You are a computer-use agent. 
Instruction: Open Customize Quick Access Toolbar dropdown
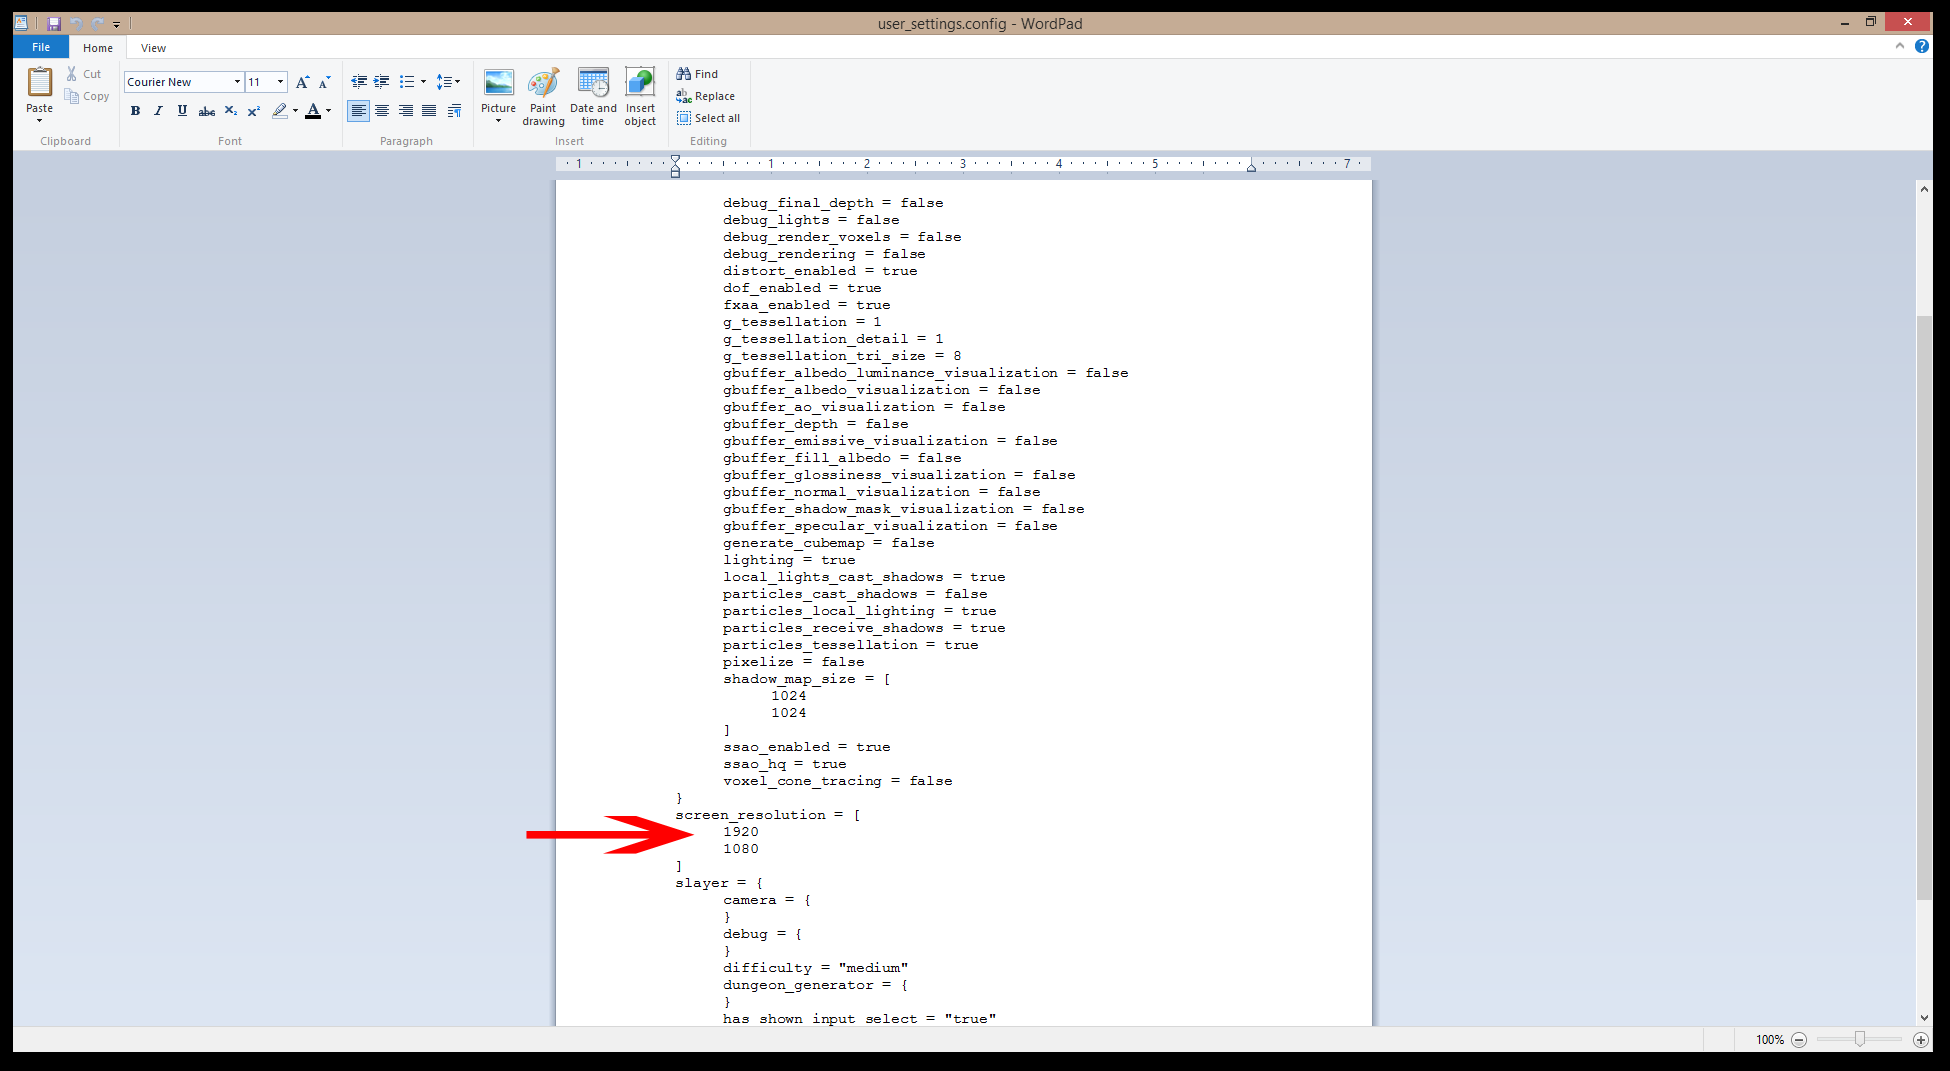[117, 24]
